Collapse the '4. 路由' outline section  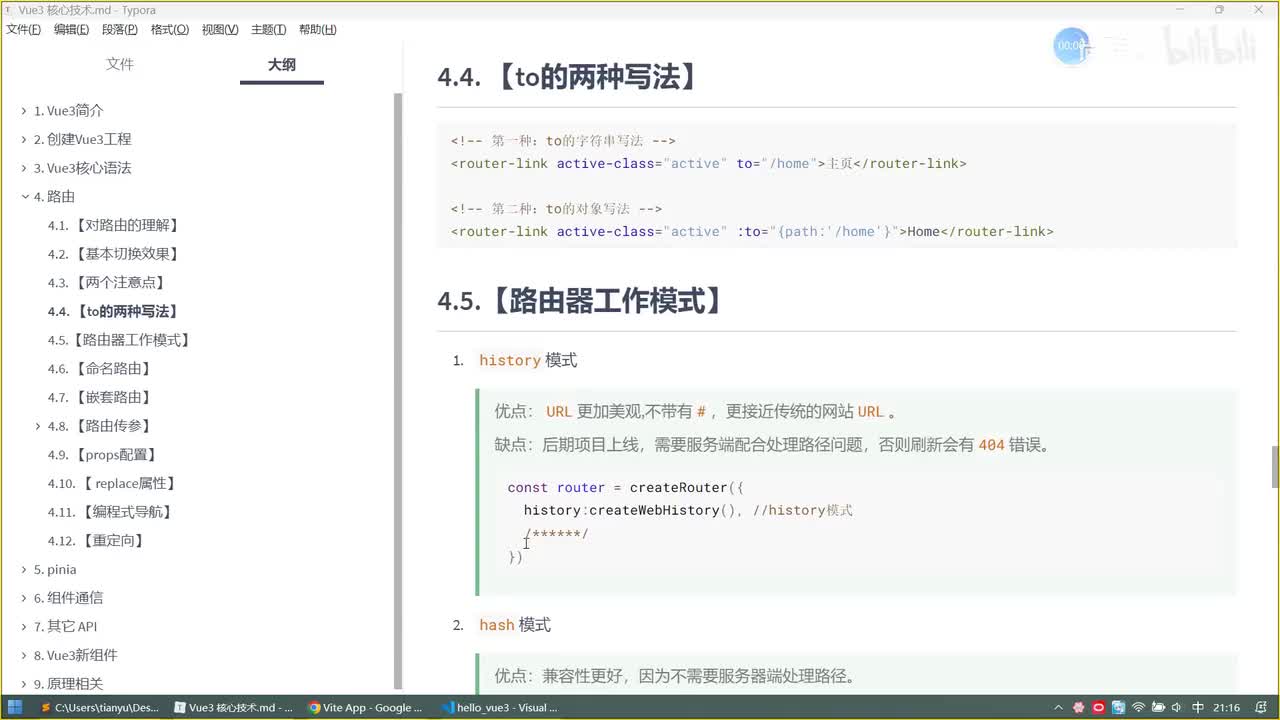tap(24, 197)
